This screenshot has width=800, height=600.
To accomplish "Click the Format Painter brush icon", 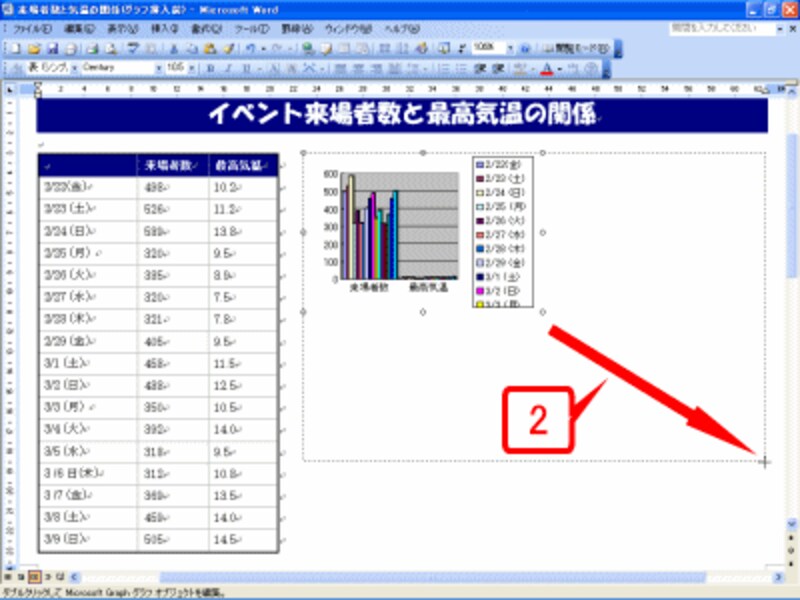I will pyautogui.click(x=228, y=48).
